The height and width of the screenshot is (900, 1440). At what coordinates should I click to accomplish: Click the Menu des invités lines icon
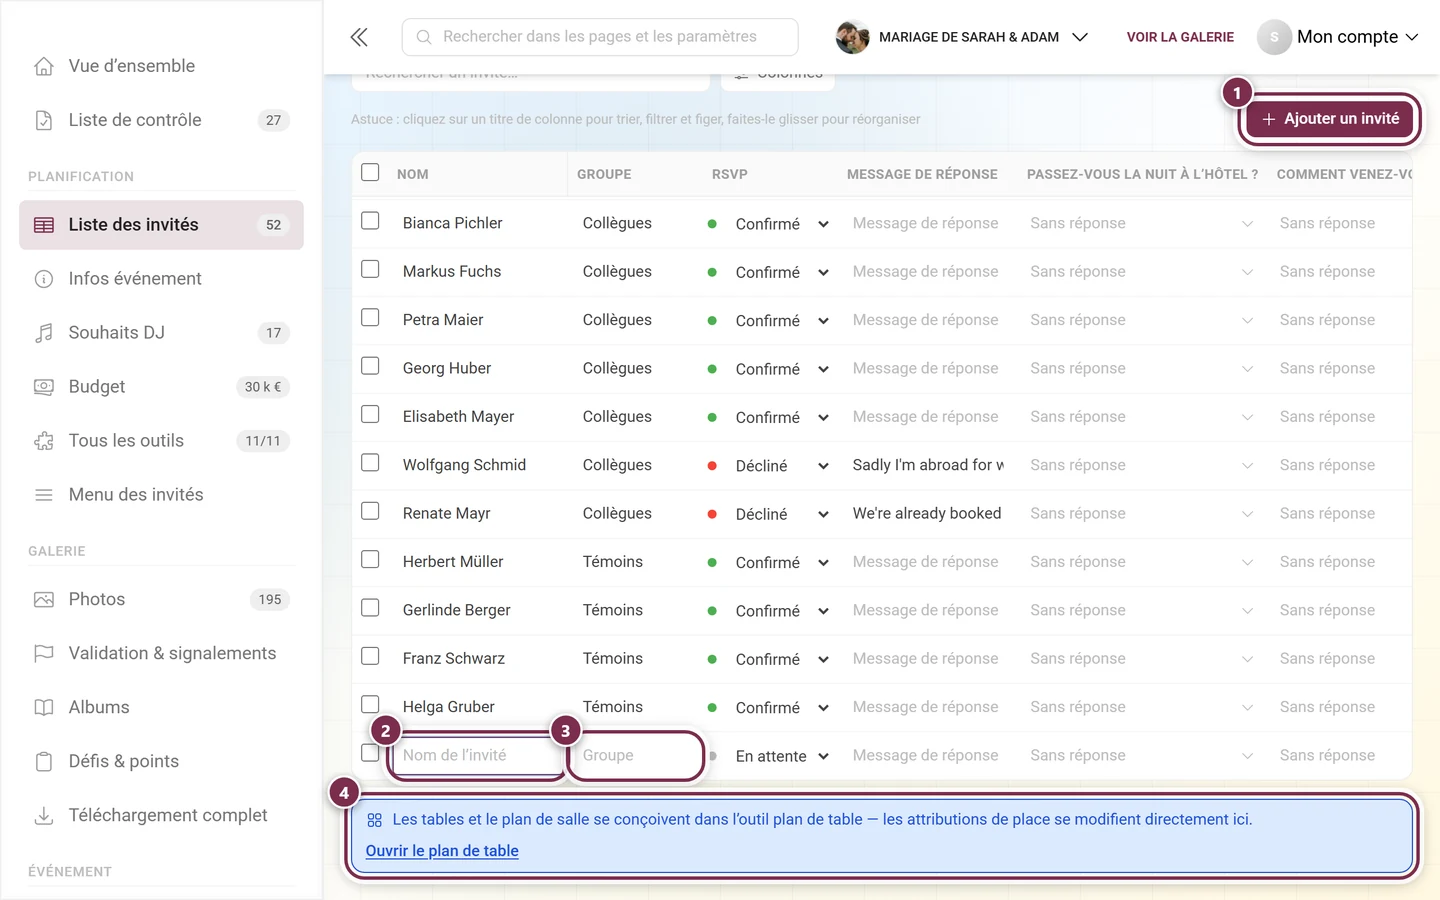(x=44, y=495)
